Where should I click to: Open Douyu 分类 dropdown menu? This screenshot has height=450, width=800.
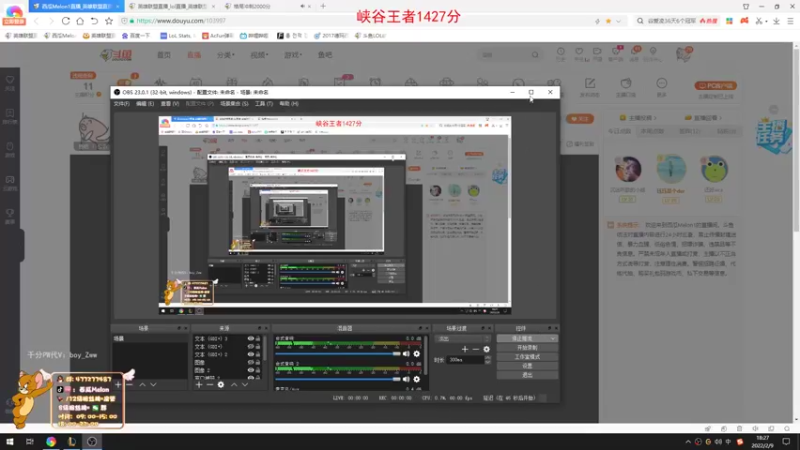pos(226,55)
